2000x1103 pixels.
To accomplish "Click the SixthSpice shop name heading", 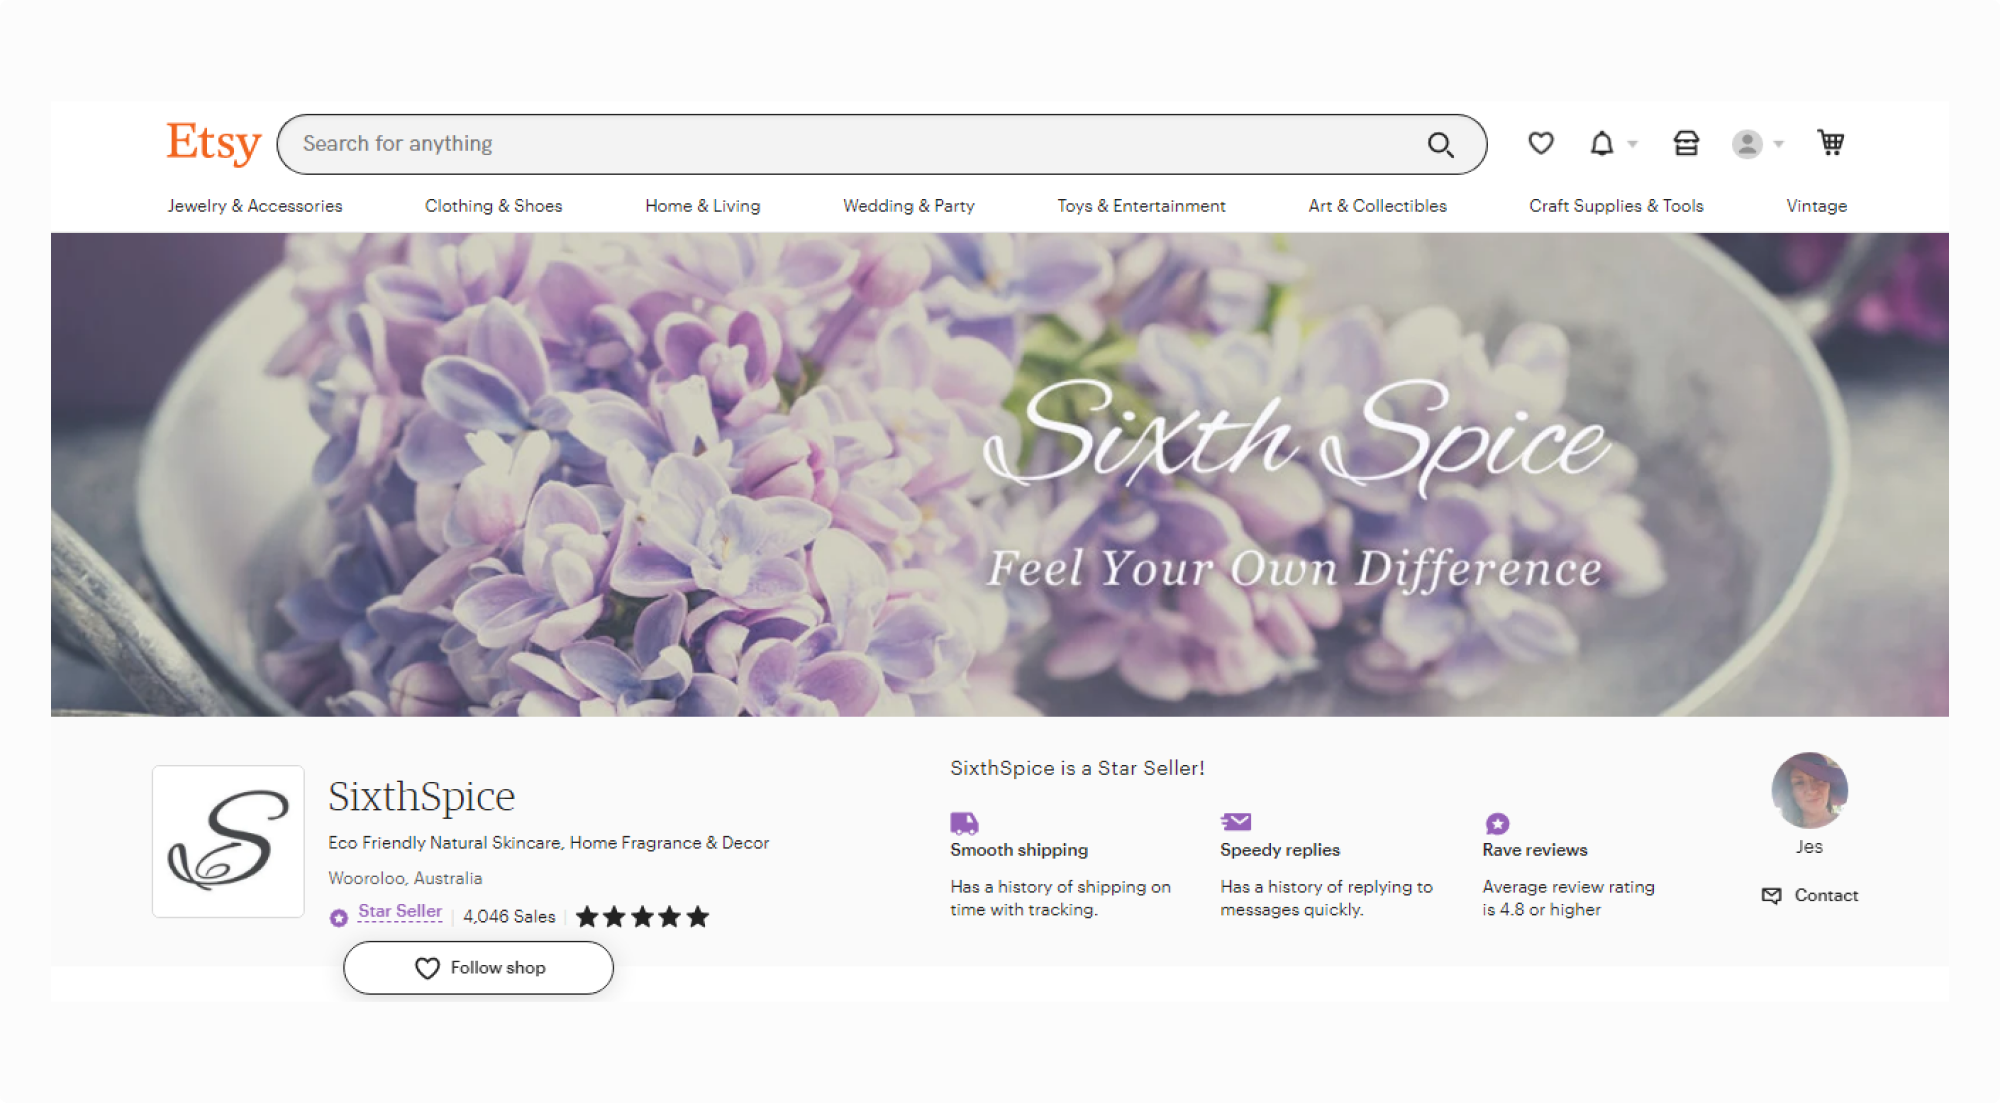I will 421,796.
